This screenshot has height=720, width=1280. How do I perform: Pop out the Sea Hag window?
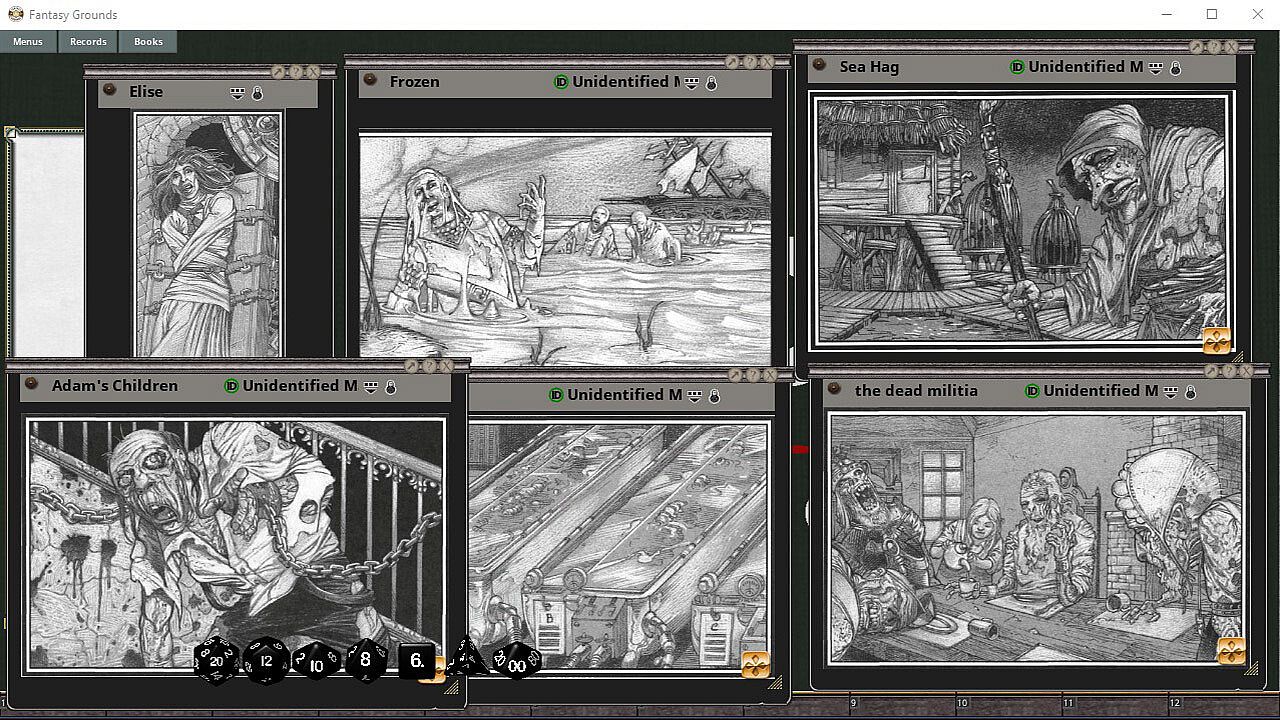tap(1197, 47)
